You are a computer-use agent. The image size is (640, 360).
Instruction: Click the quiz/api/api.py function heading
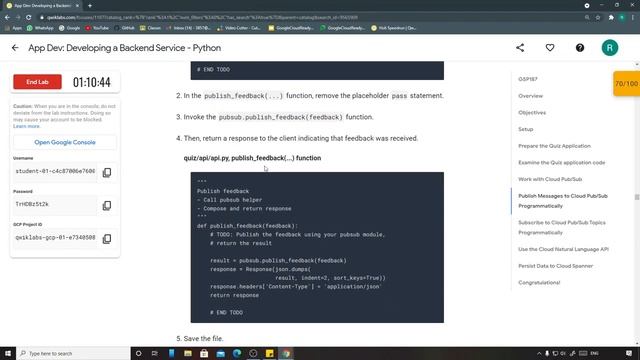tap(252, 158)
